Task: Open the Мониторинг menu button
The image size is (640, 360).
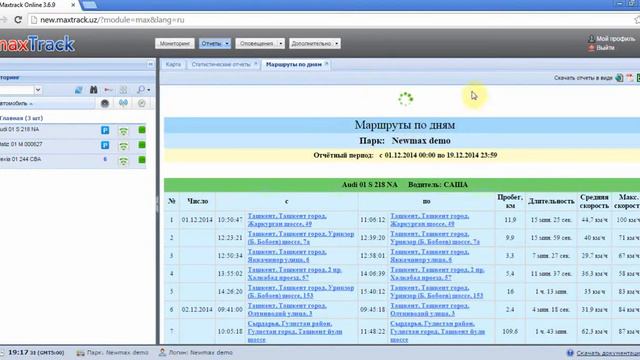Action: point(175,43)
